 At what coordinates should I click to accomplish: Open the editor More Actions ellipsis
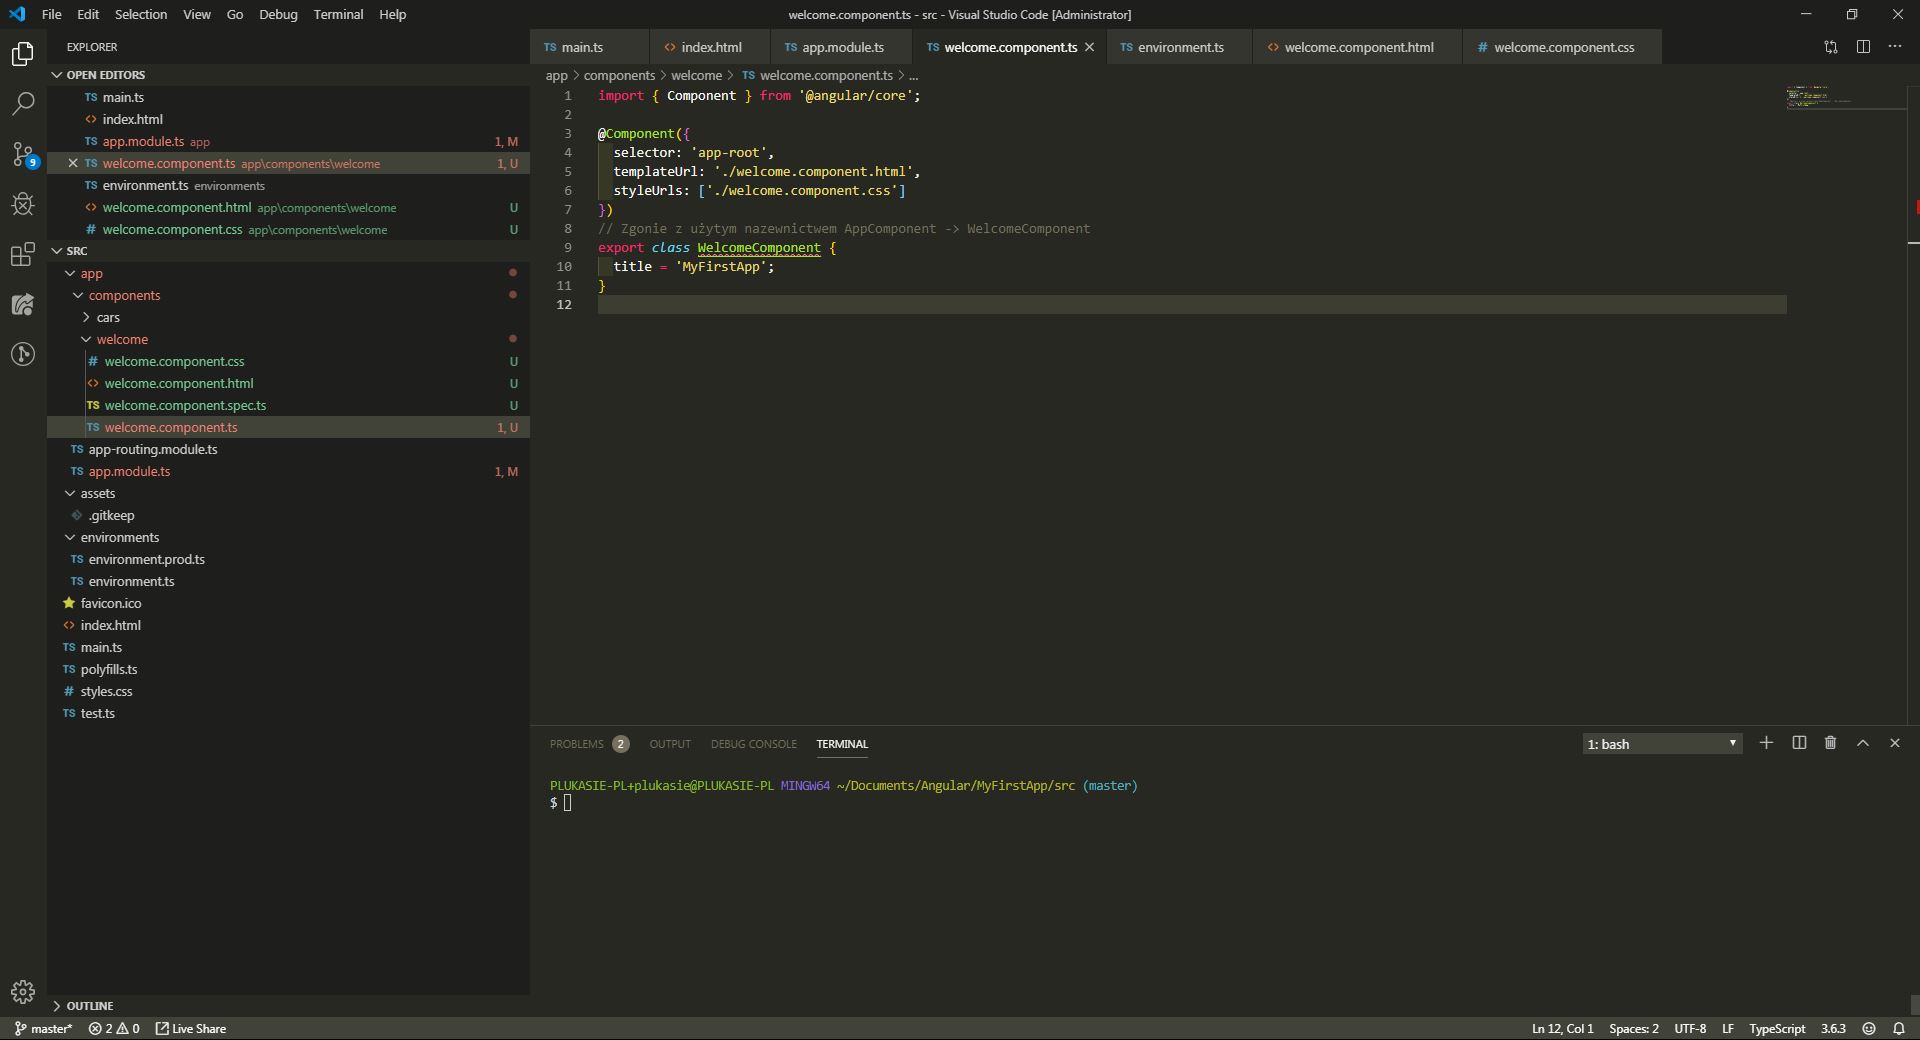pos(1895,47)
